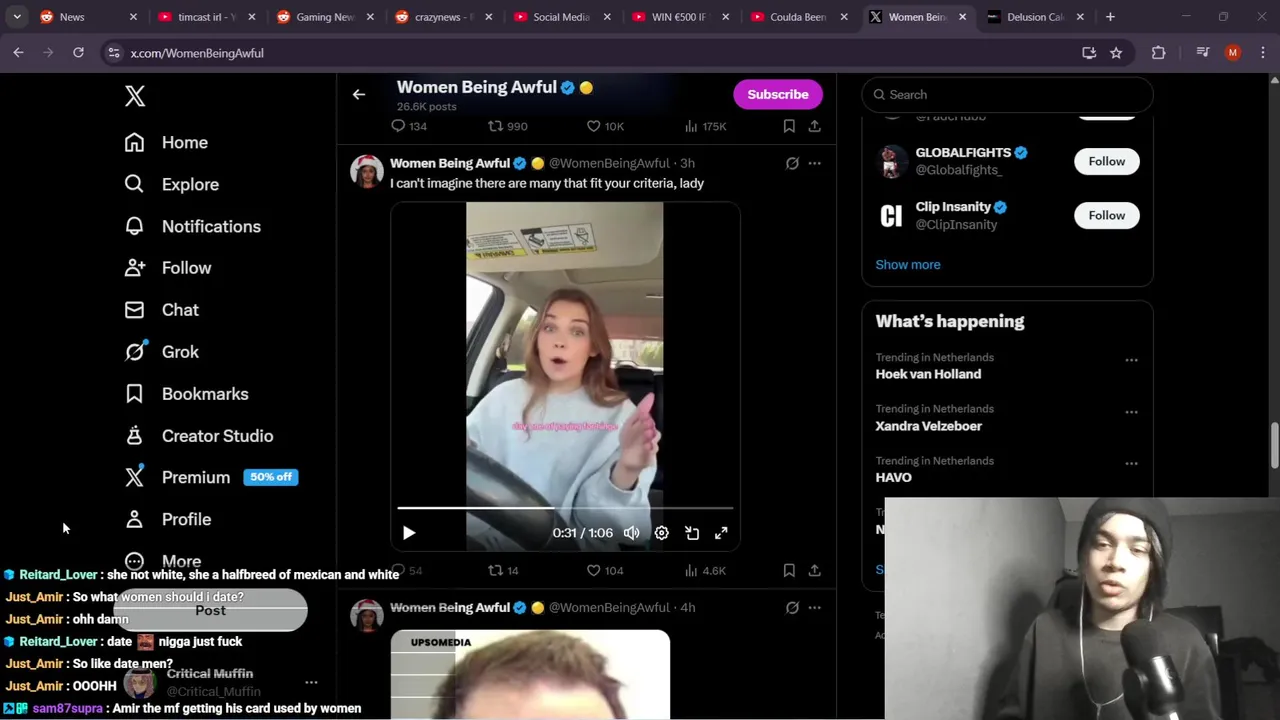Open Grok actions on the 4h post

coord(792,607)
